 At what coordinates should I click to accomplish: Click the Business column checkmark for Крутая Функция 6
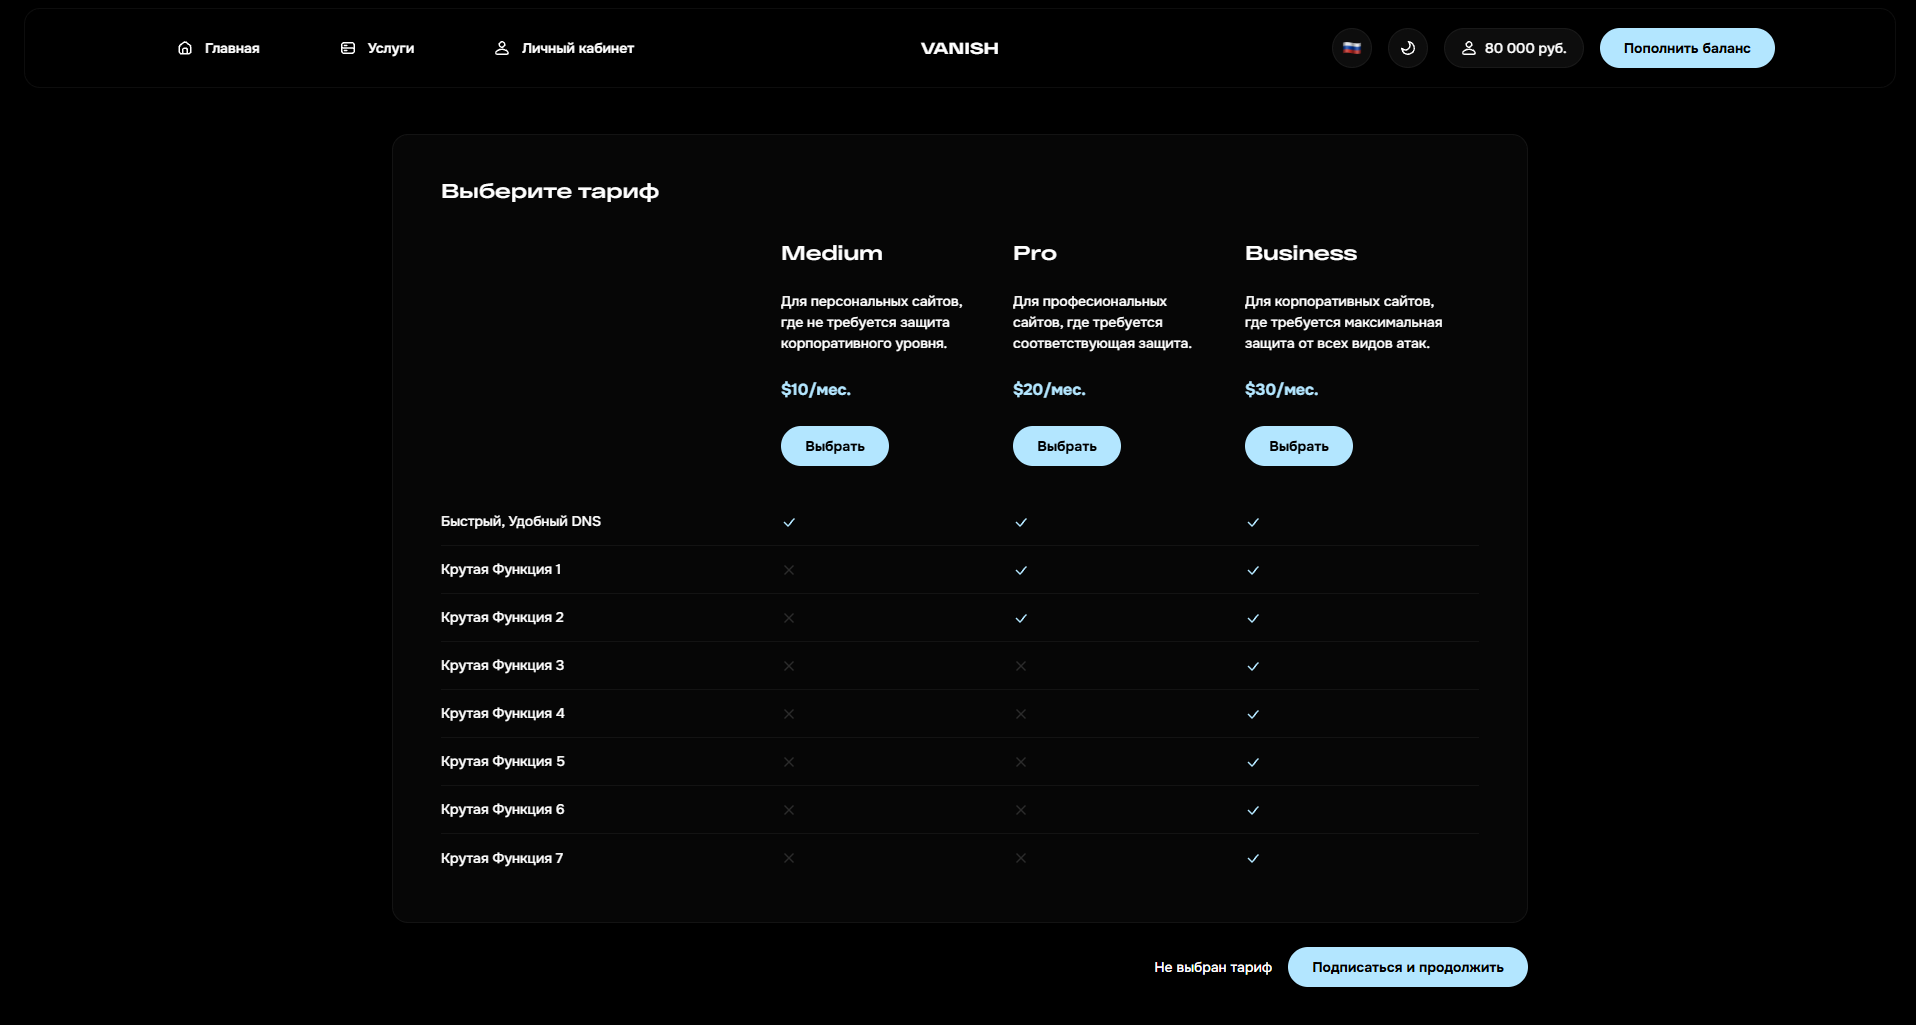[1252, 810]
